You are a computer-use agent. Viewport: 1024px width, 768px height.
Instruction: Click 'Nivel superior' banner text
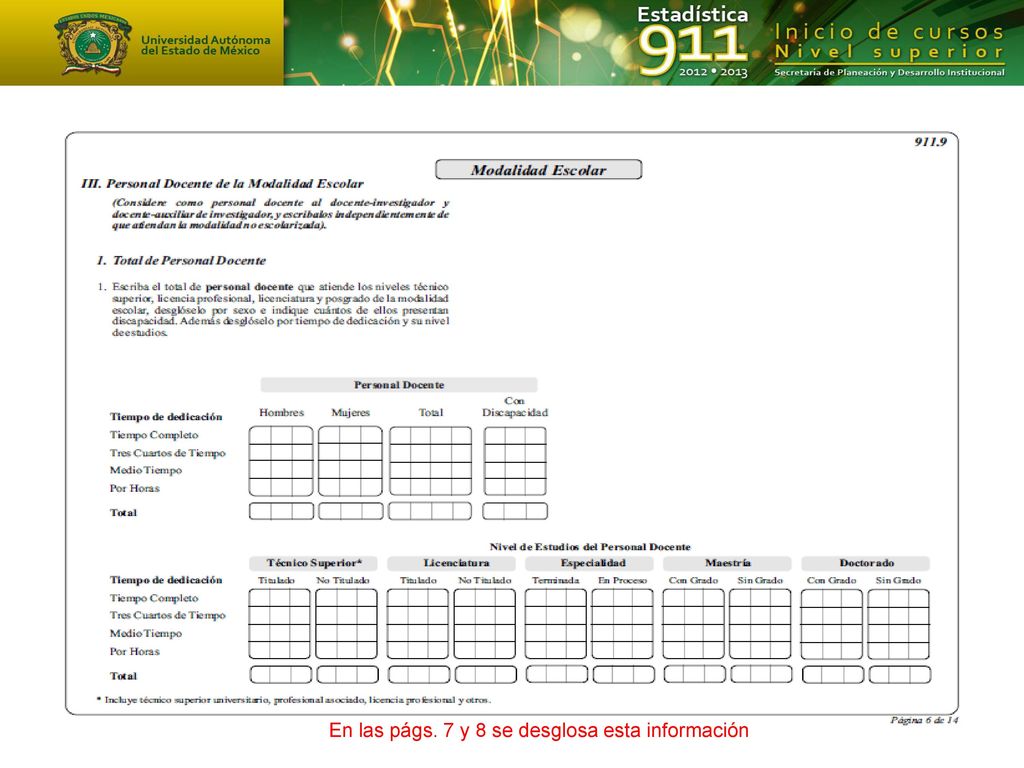pyautogui.click(x=889, y=52)
